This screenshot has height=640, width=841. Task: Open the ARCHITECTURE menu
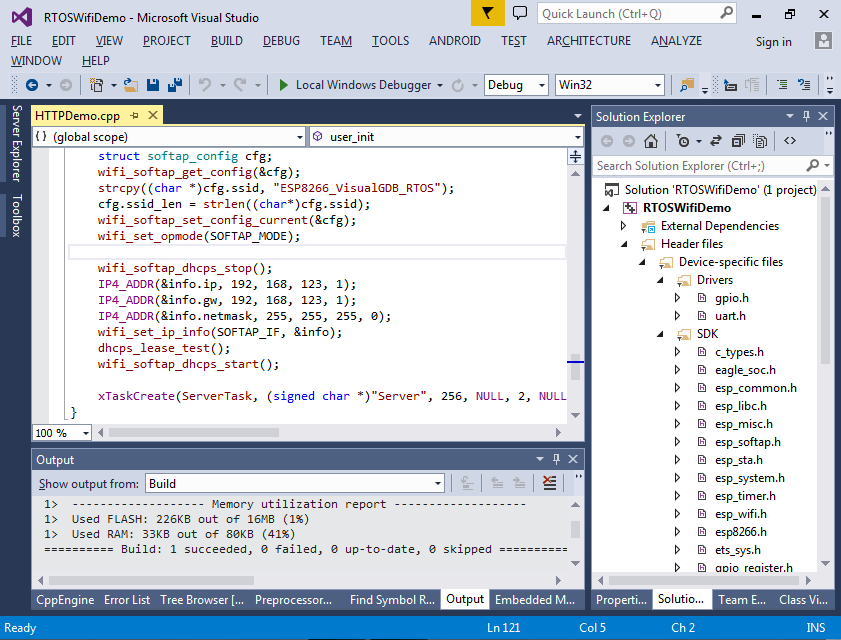(589, 41)
